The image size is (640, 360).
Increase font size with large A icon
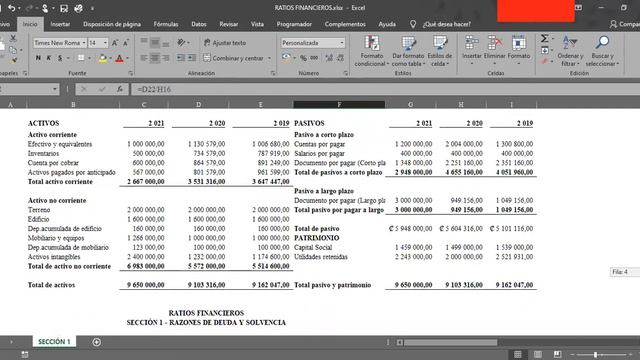pyautogui.click(x=115, y=43)
